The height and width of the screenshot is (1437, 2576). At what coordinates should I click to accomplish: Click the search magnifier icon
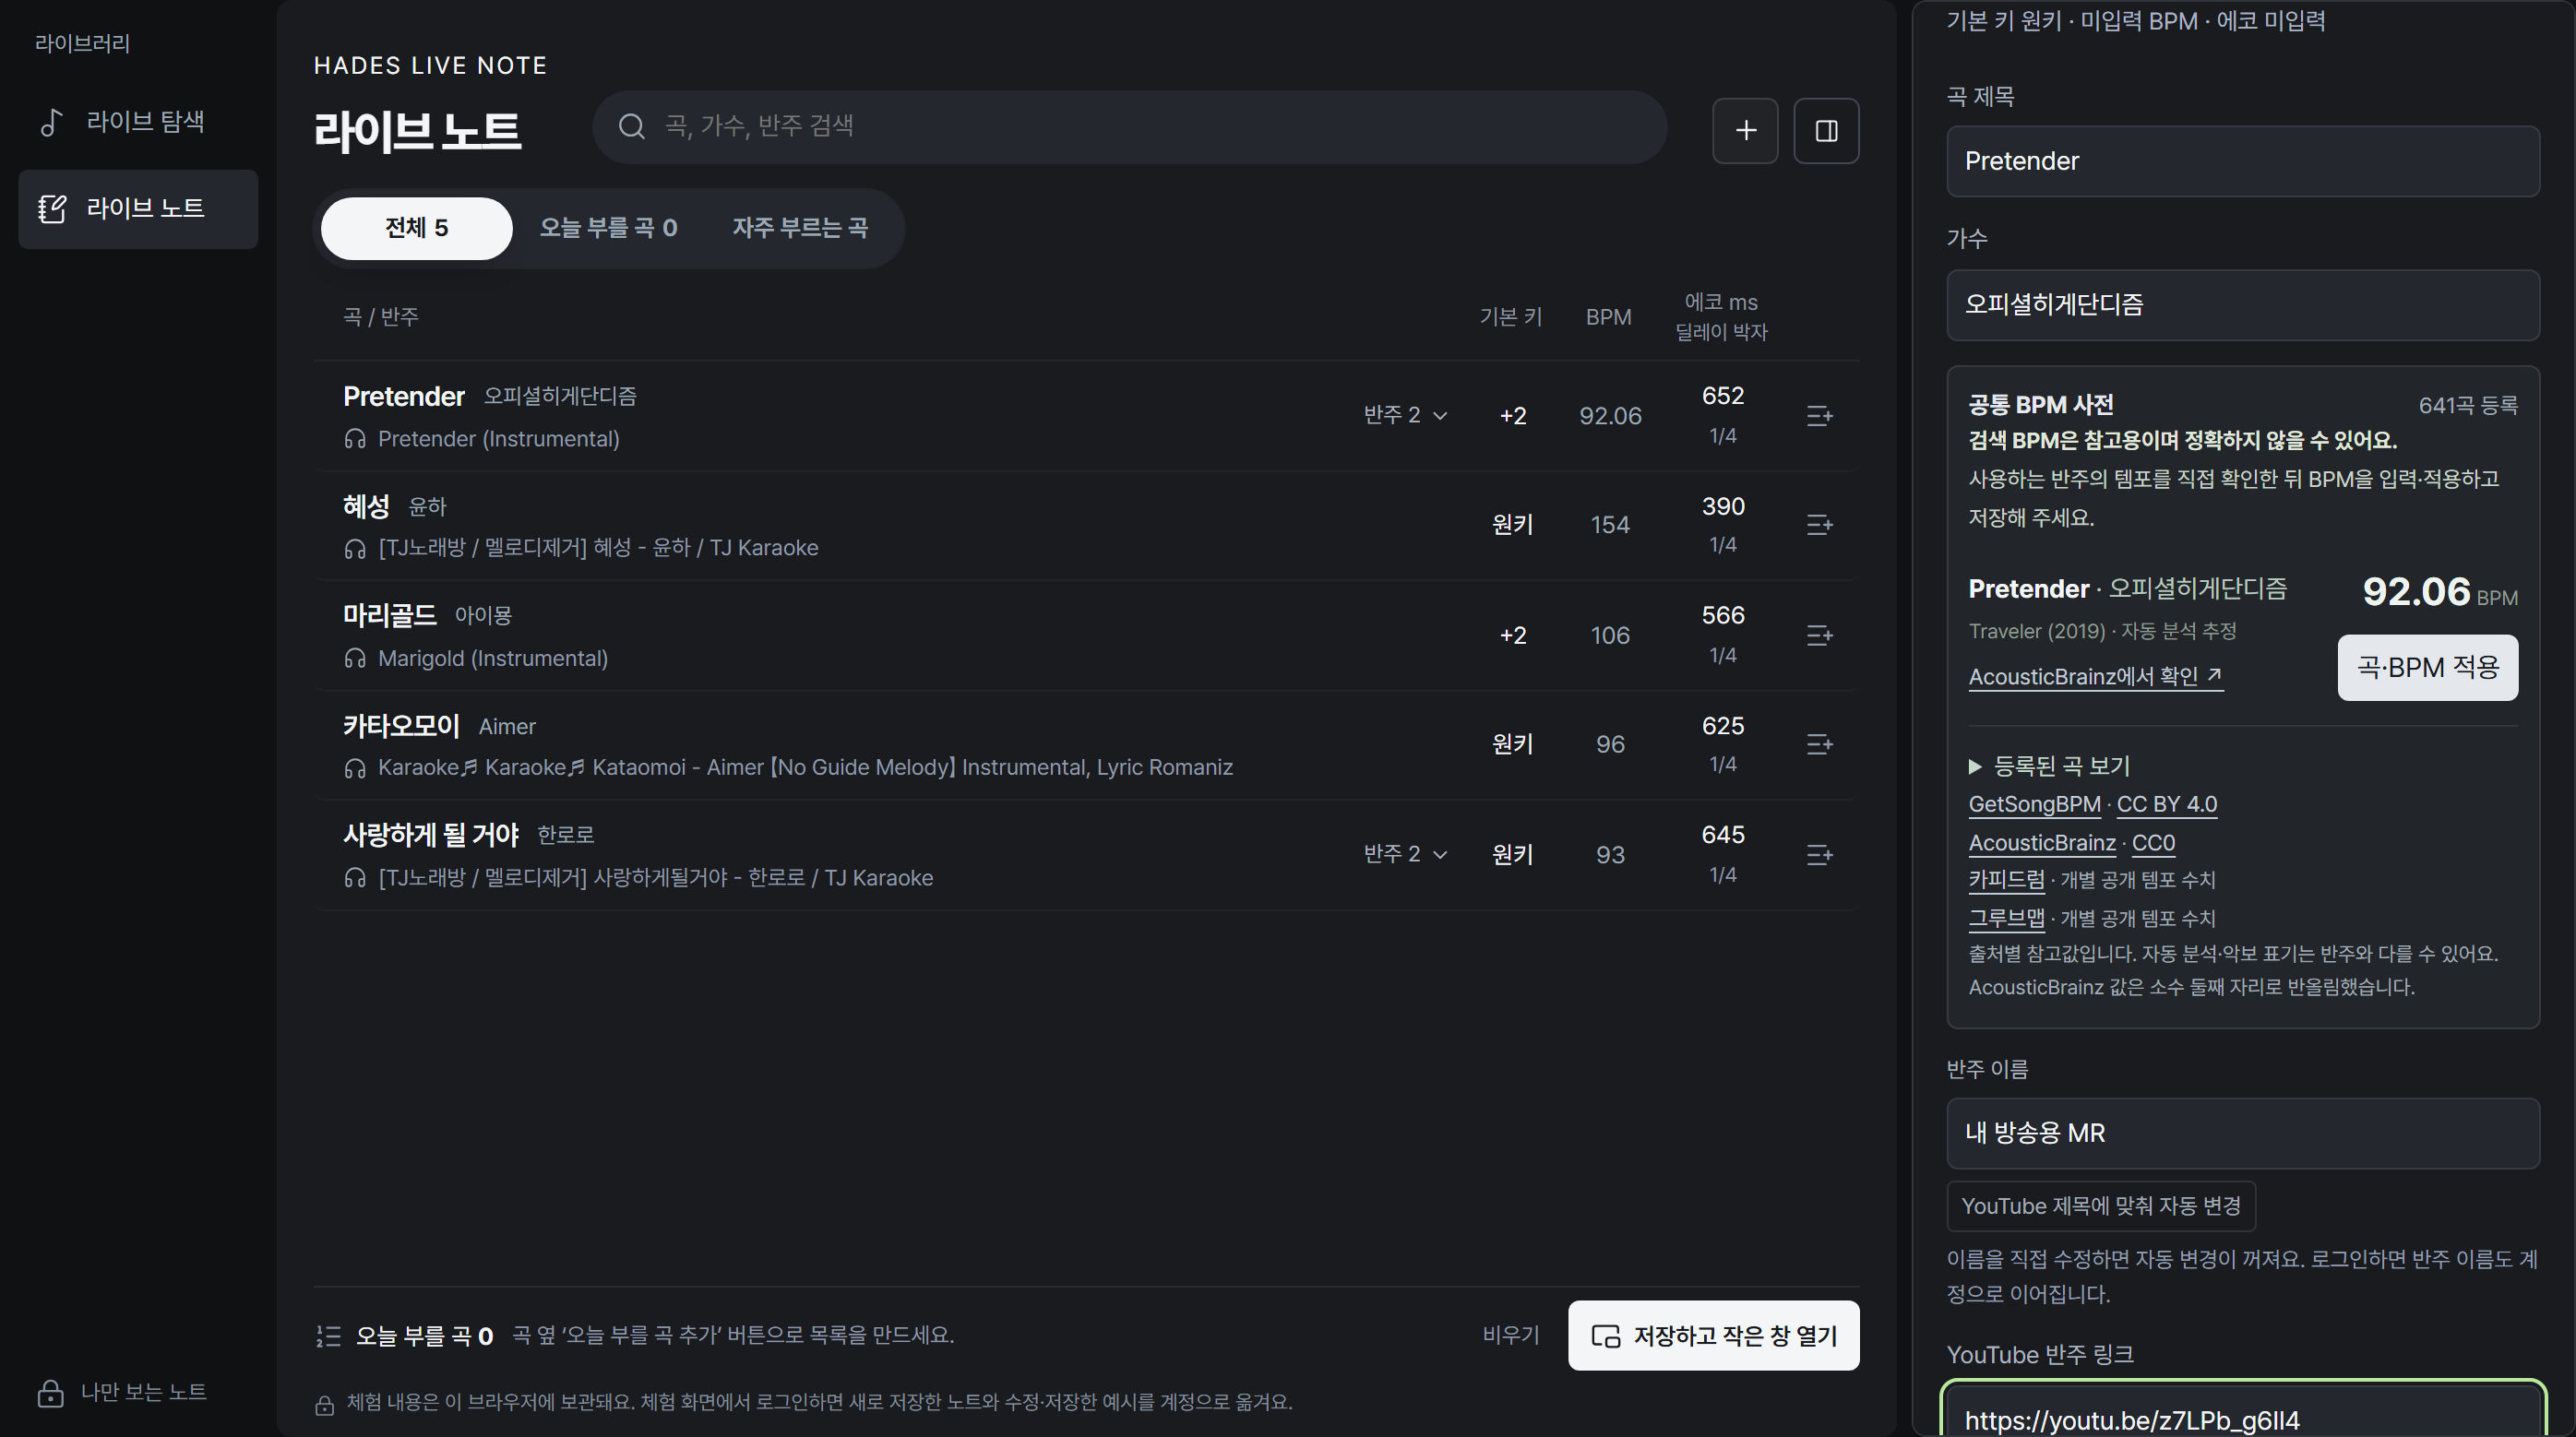pyautogui.click(x=631, y=126)
